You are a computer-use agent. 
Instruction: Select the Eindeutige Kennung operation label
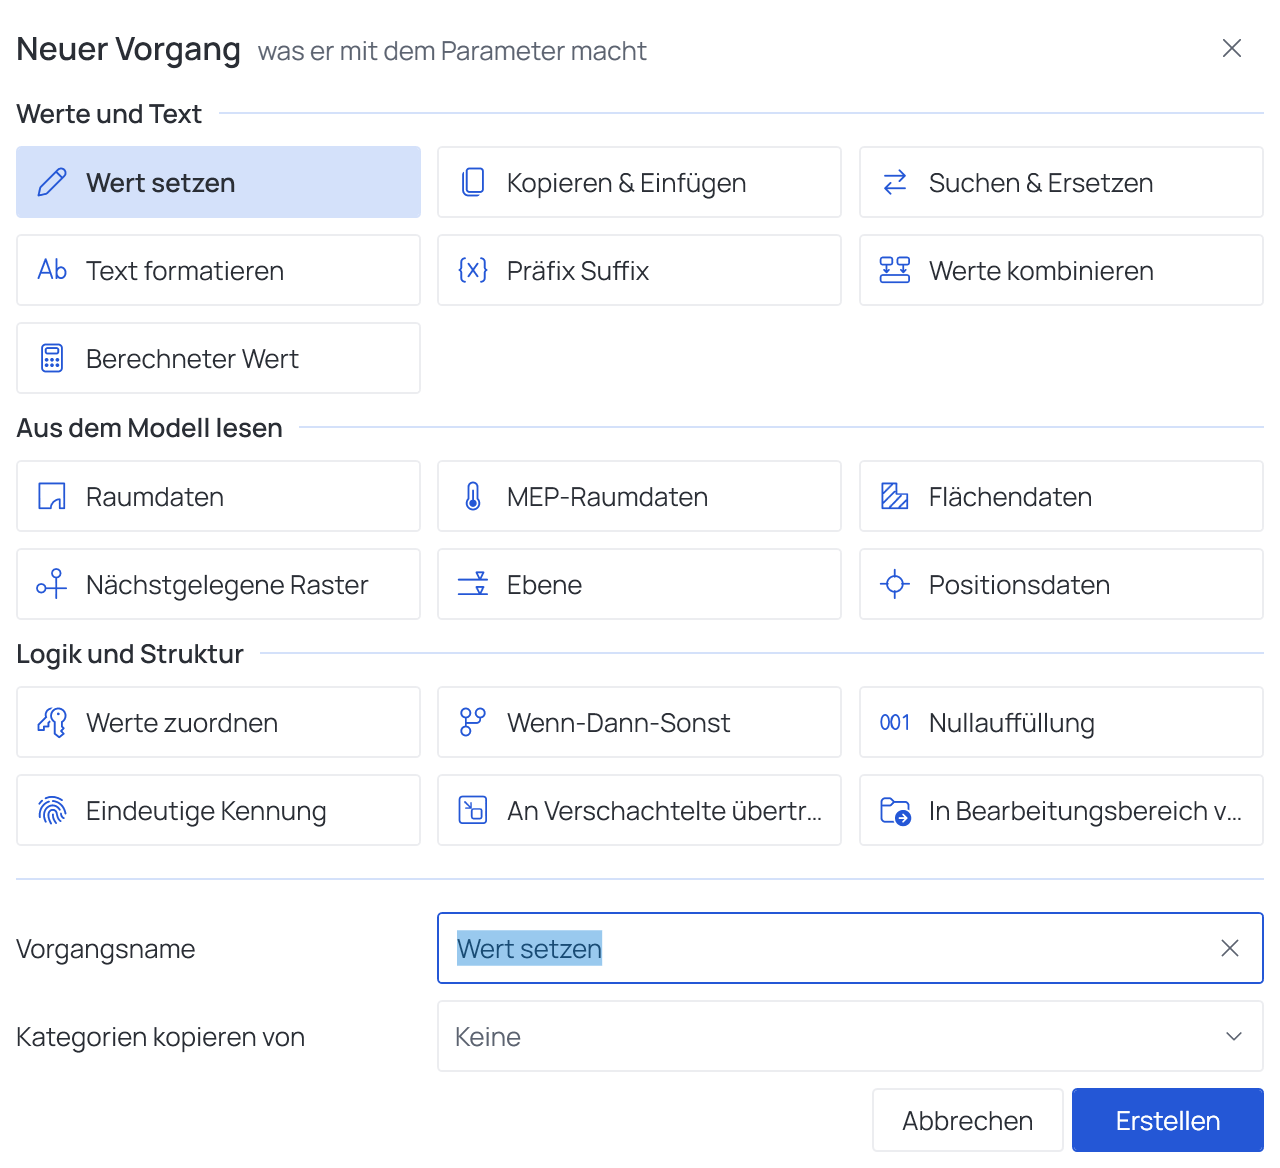[x=206, y=811]
